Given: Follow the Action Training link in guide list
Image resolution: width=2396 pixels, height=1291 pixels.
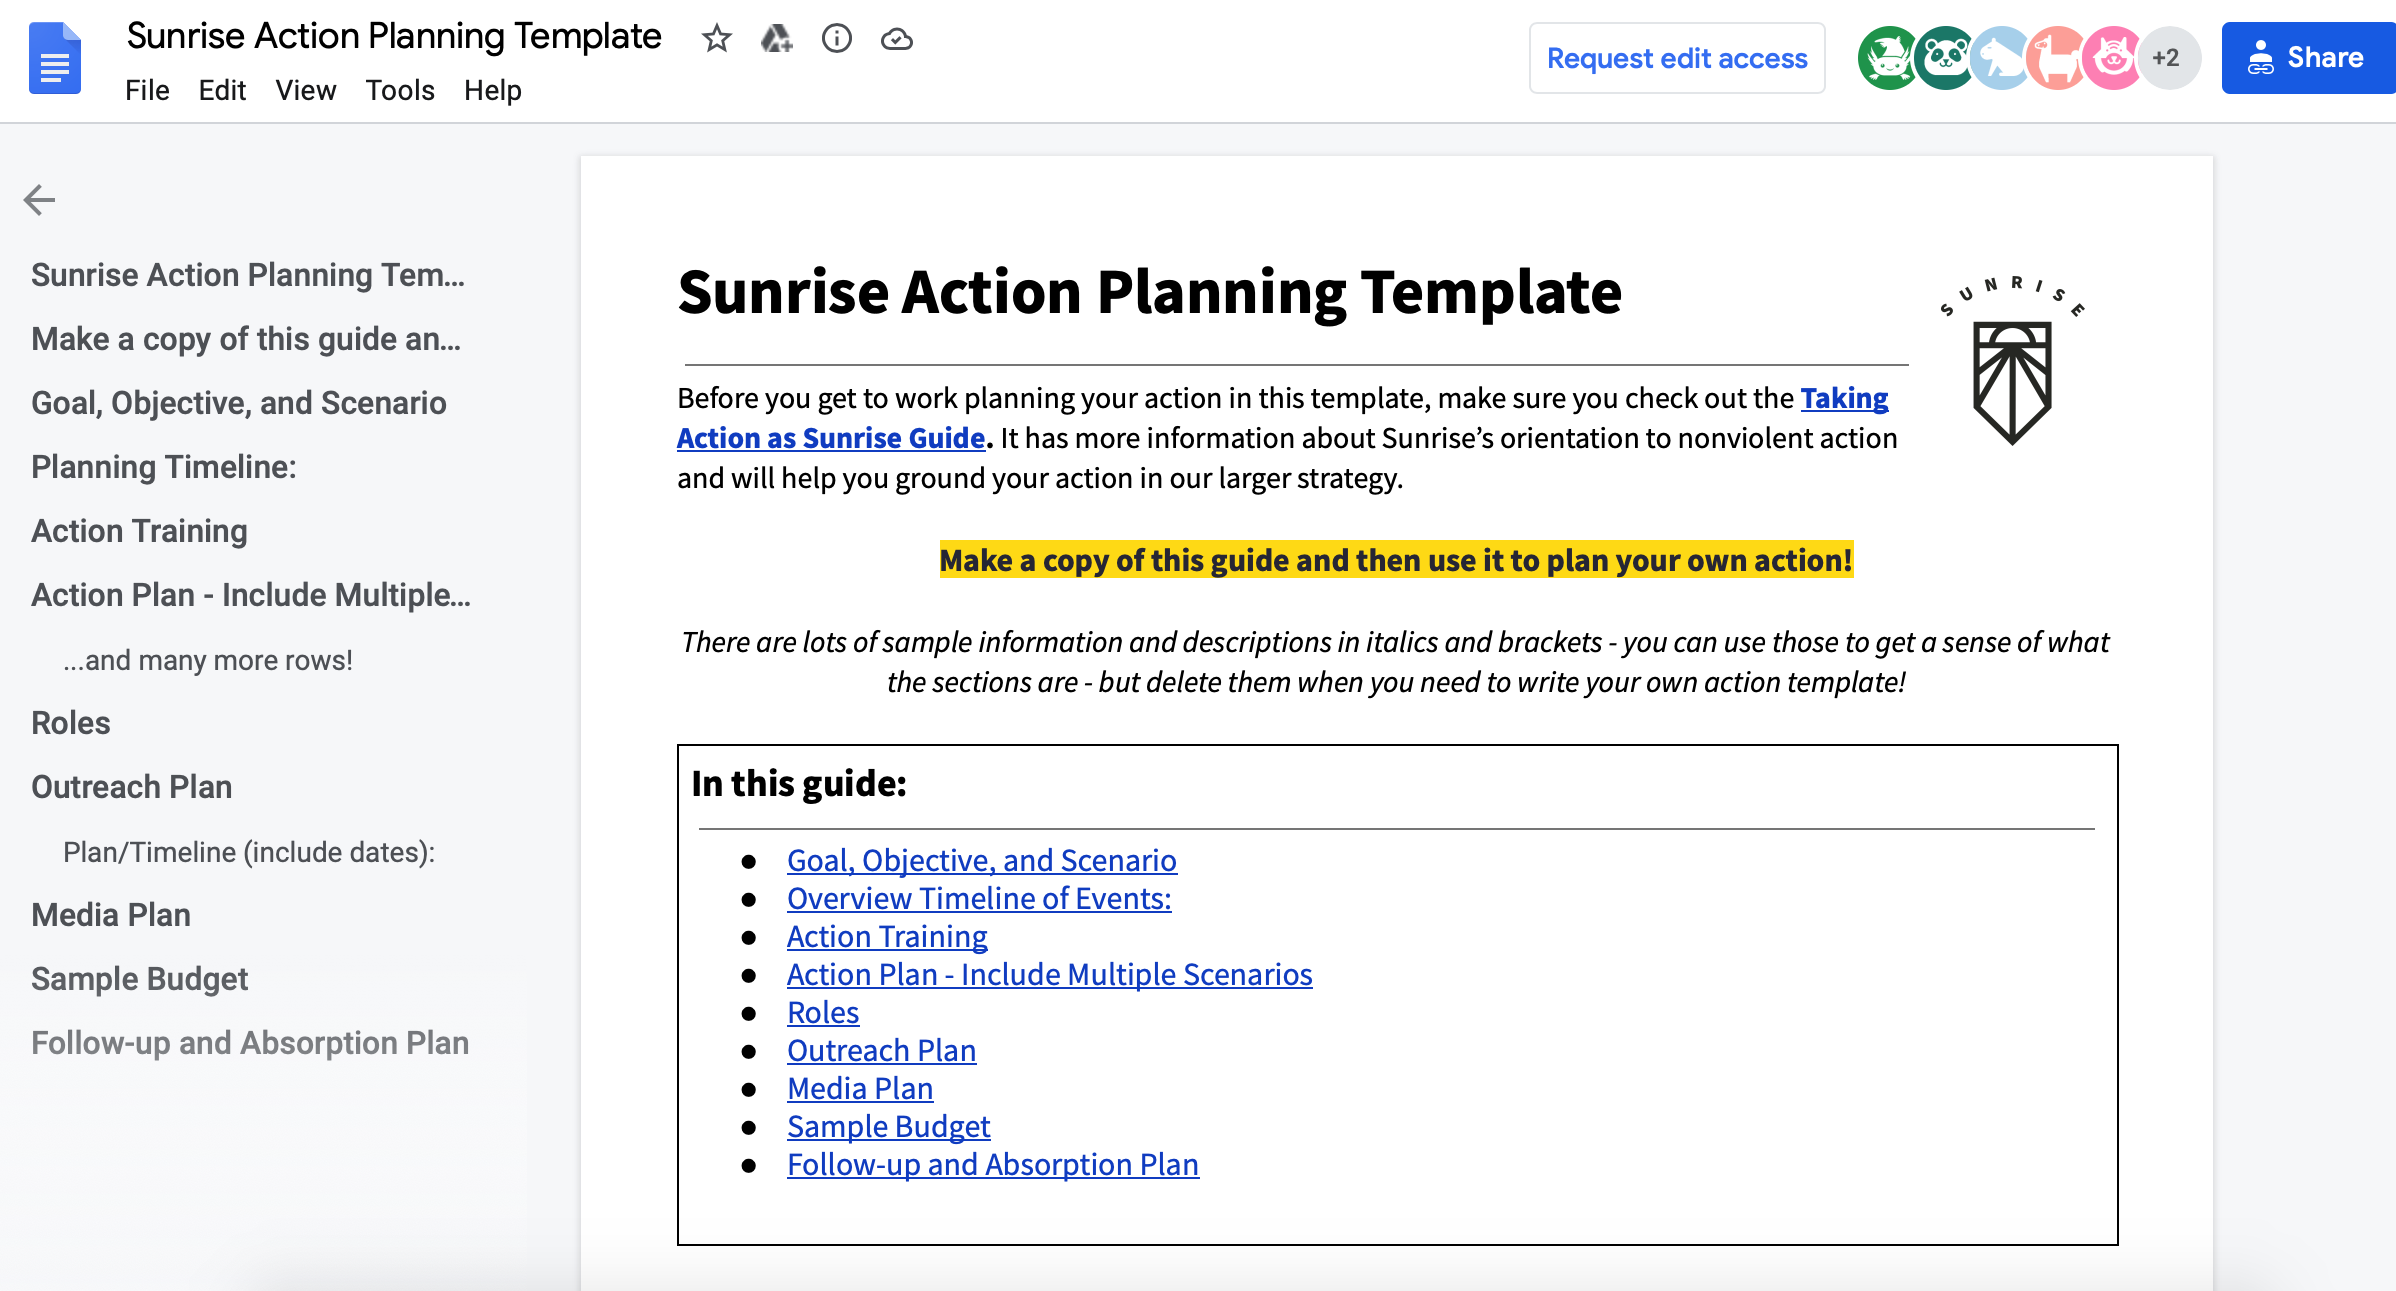Looking at the screenshot, I should click(x=887, y=936).
